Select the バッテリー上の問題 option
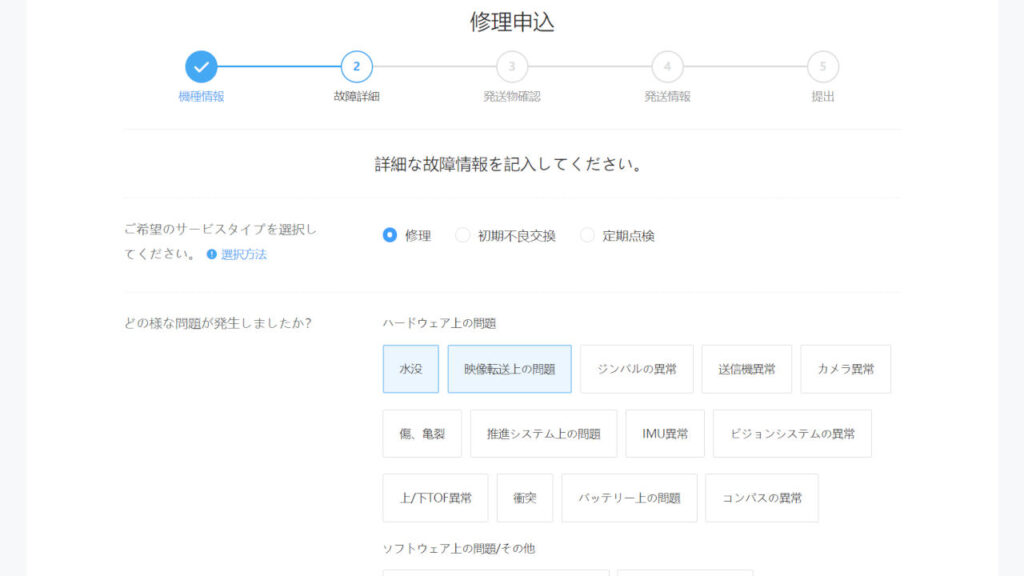Image resolution: width=1024 pixels, height=576 pixels. tap(629, 498)
